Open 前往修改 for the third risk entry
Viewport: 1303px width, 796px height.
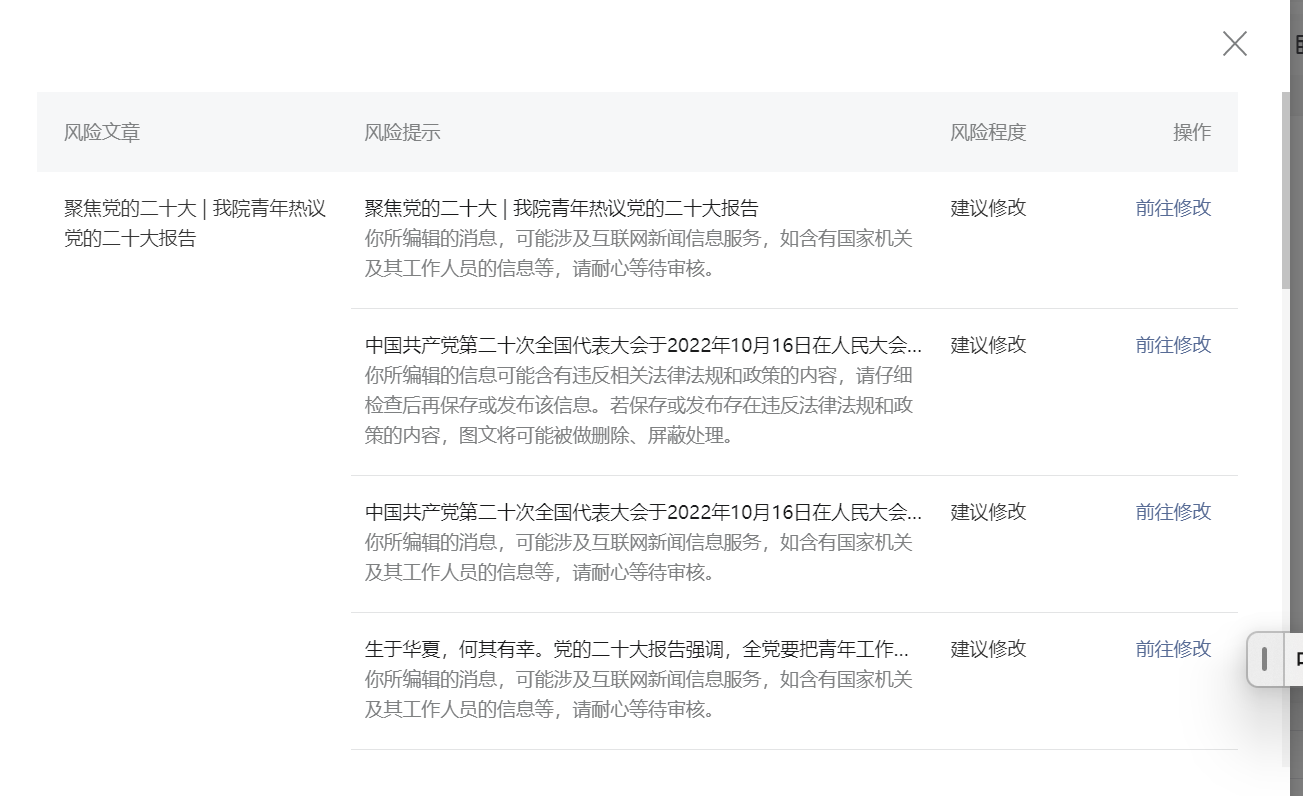click(x=1172, y=512)
